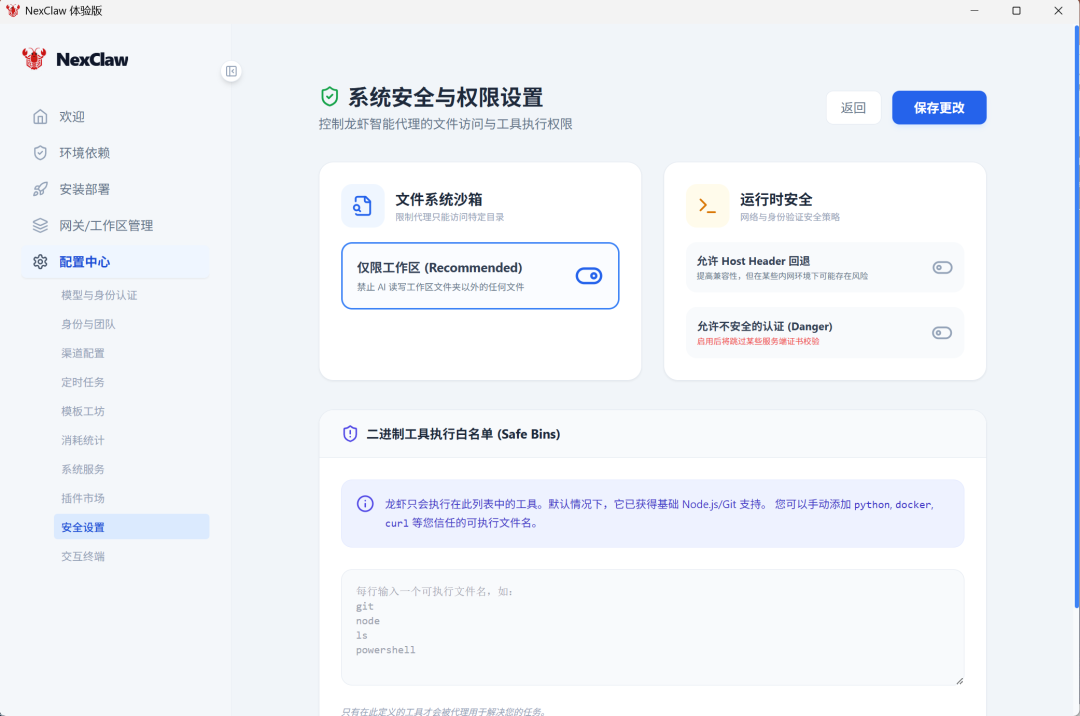This screenshot has height=716, width=1080.
Task: Click the gear icon beside 配置中心
Action: pyautogui.click(x=40, y=262)
